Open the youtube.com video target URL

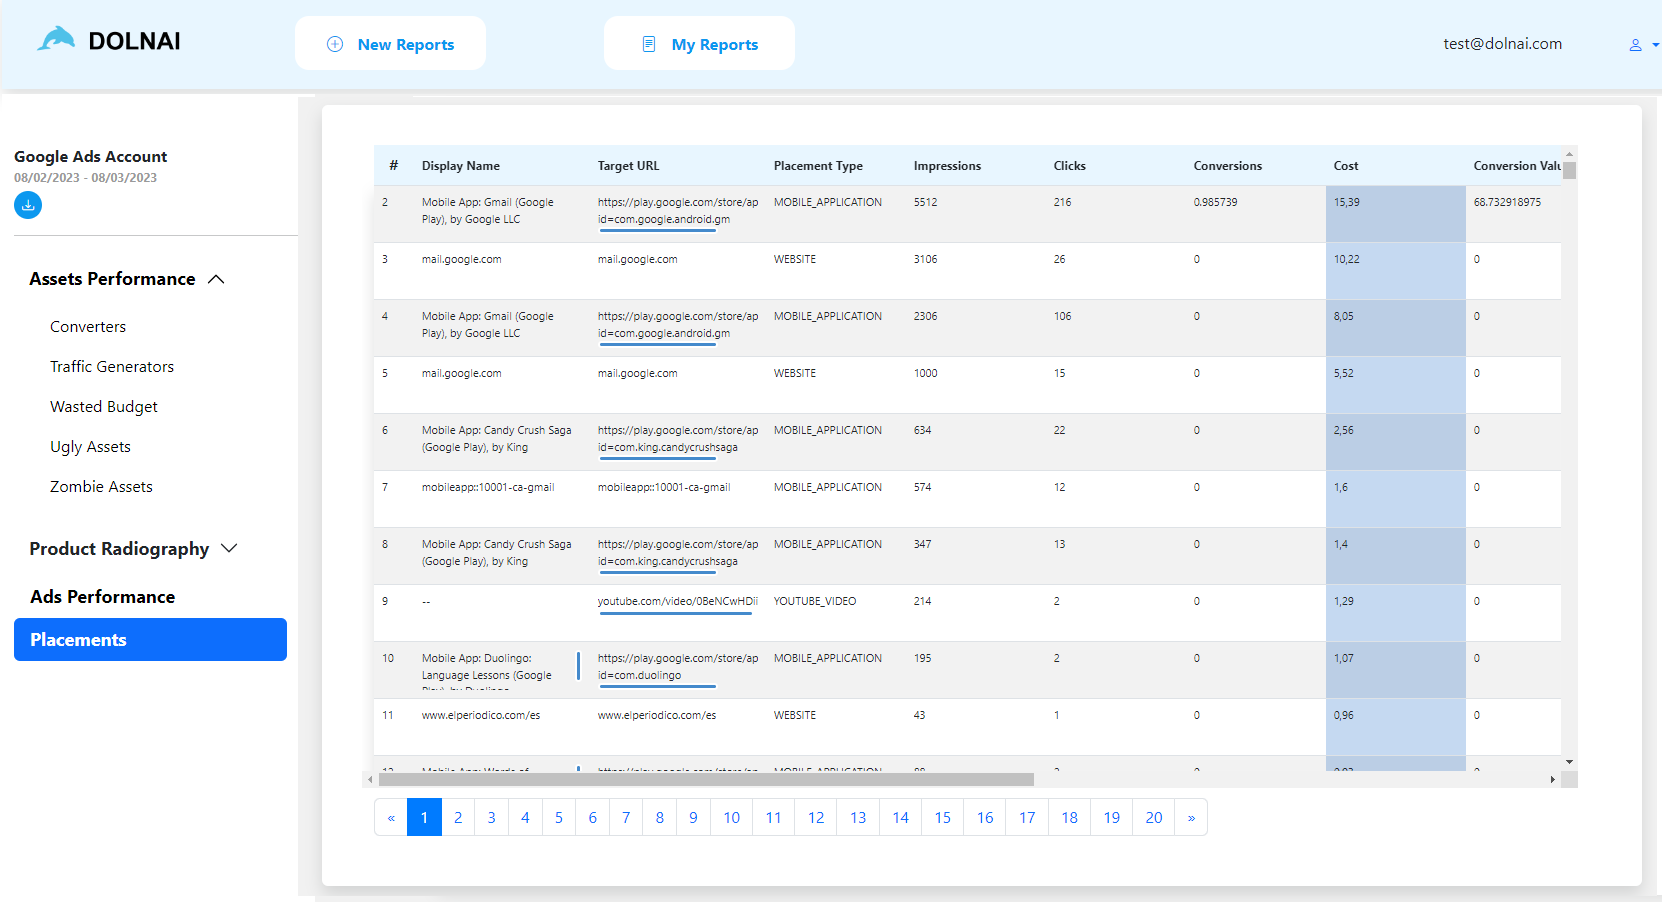pos(677,601)
